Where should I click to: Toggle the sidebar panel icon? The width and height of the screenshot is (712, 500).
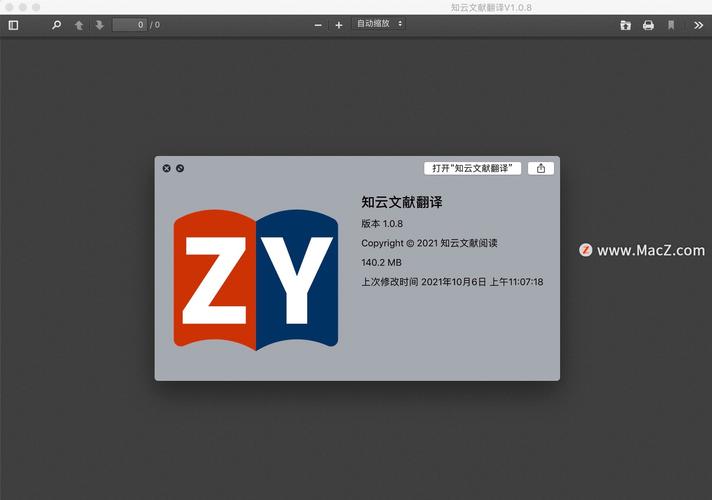coord(13,25)
